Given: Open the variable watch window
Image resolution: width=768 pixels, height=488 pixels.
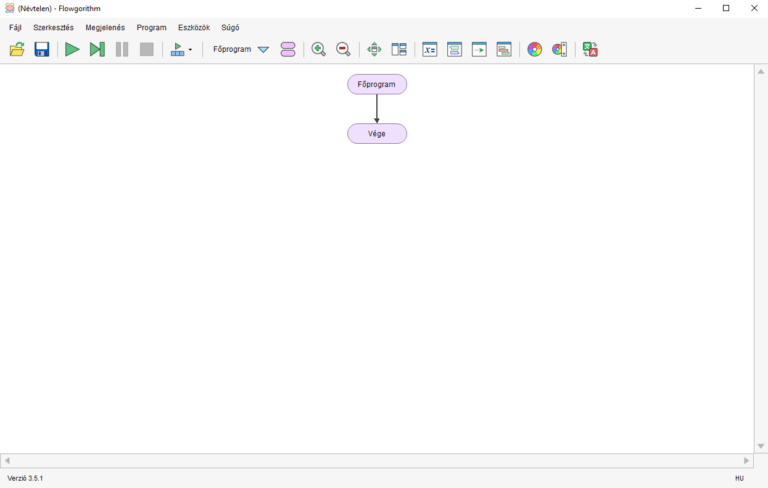Looking at the screenshot, I should pyautogui.click(x=430, y=49).
